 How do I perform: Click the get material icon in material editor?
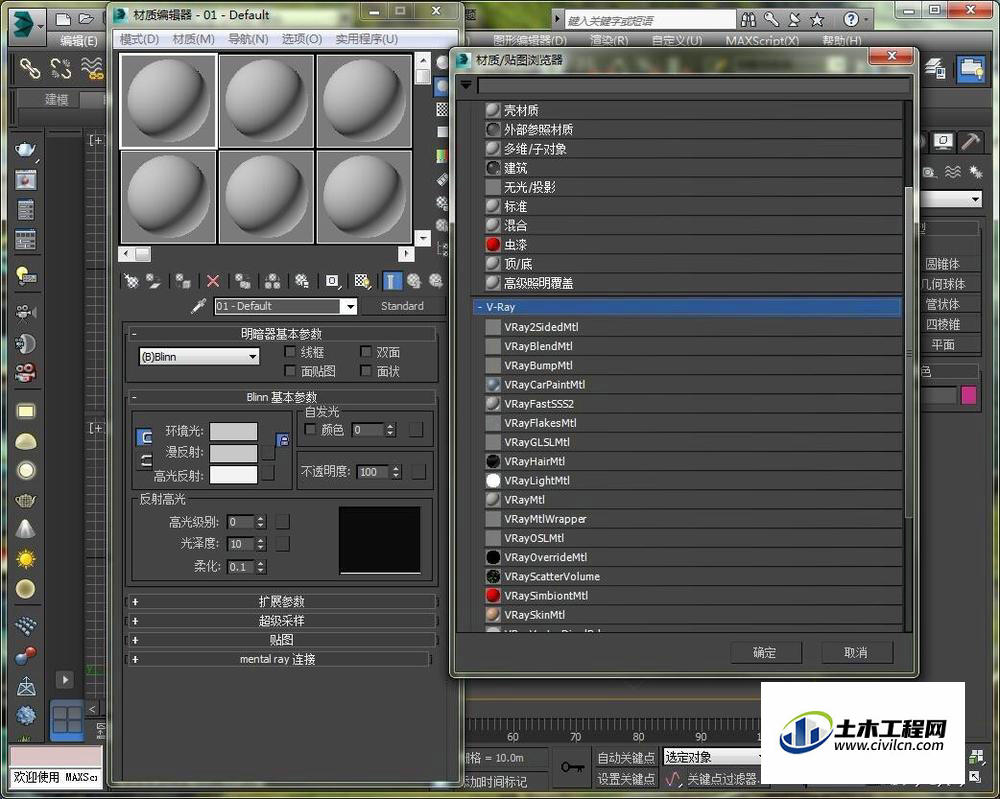[x=131, y=281]
